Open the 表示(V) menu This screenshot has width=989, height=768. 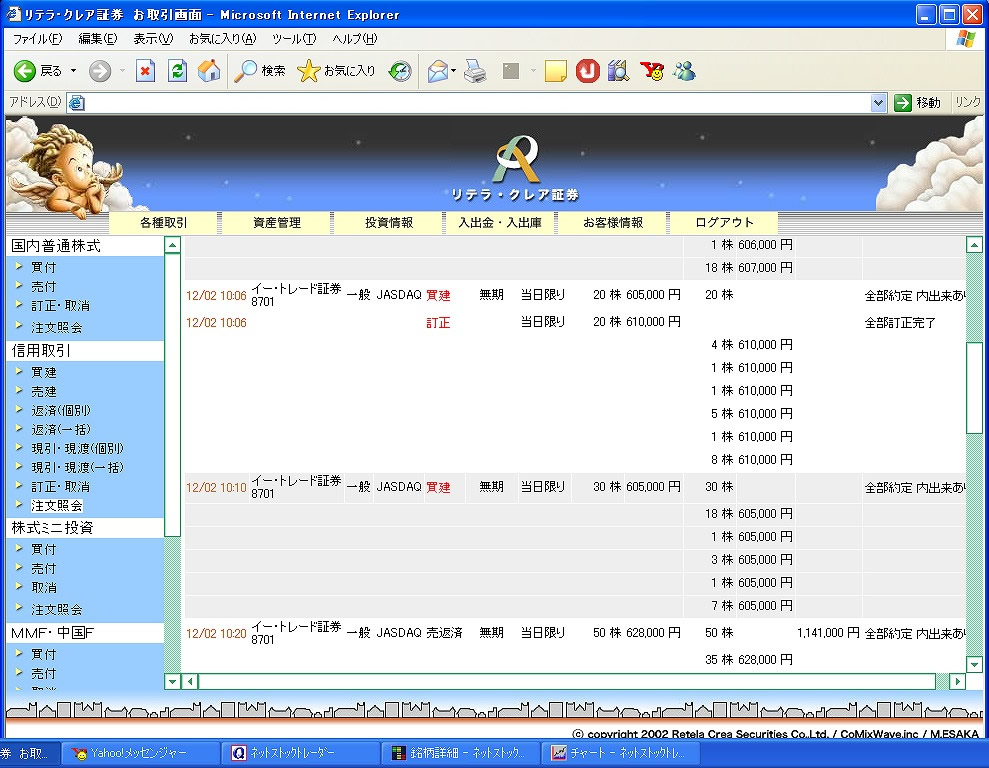(x=153, y=39)
